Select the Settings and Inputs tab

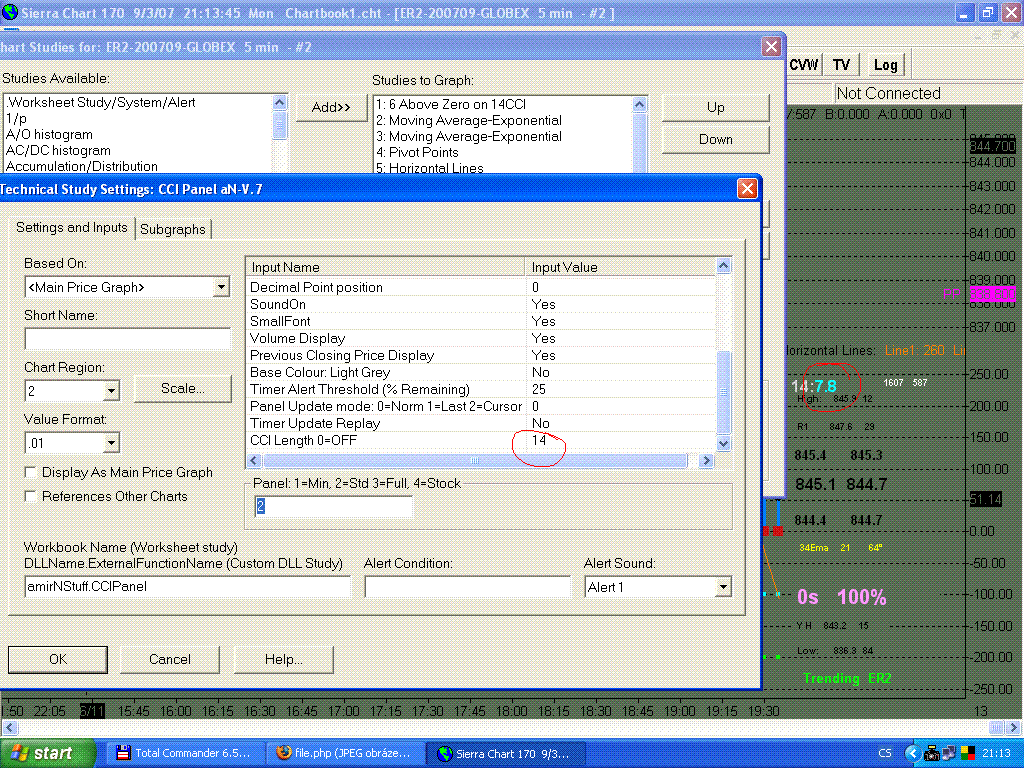(72, 228)
